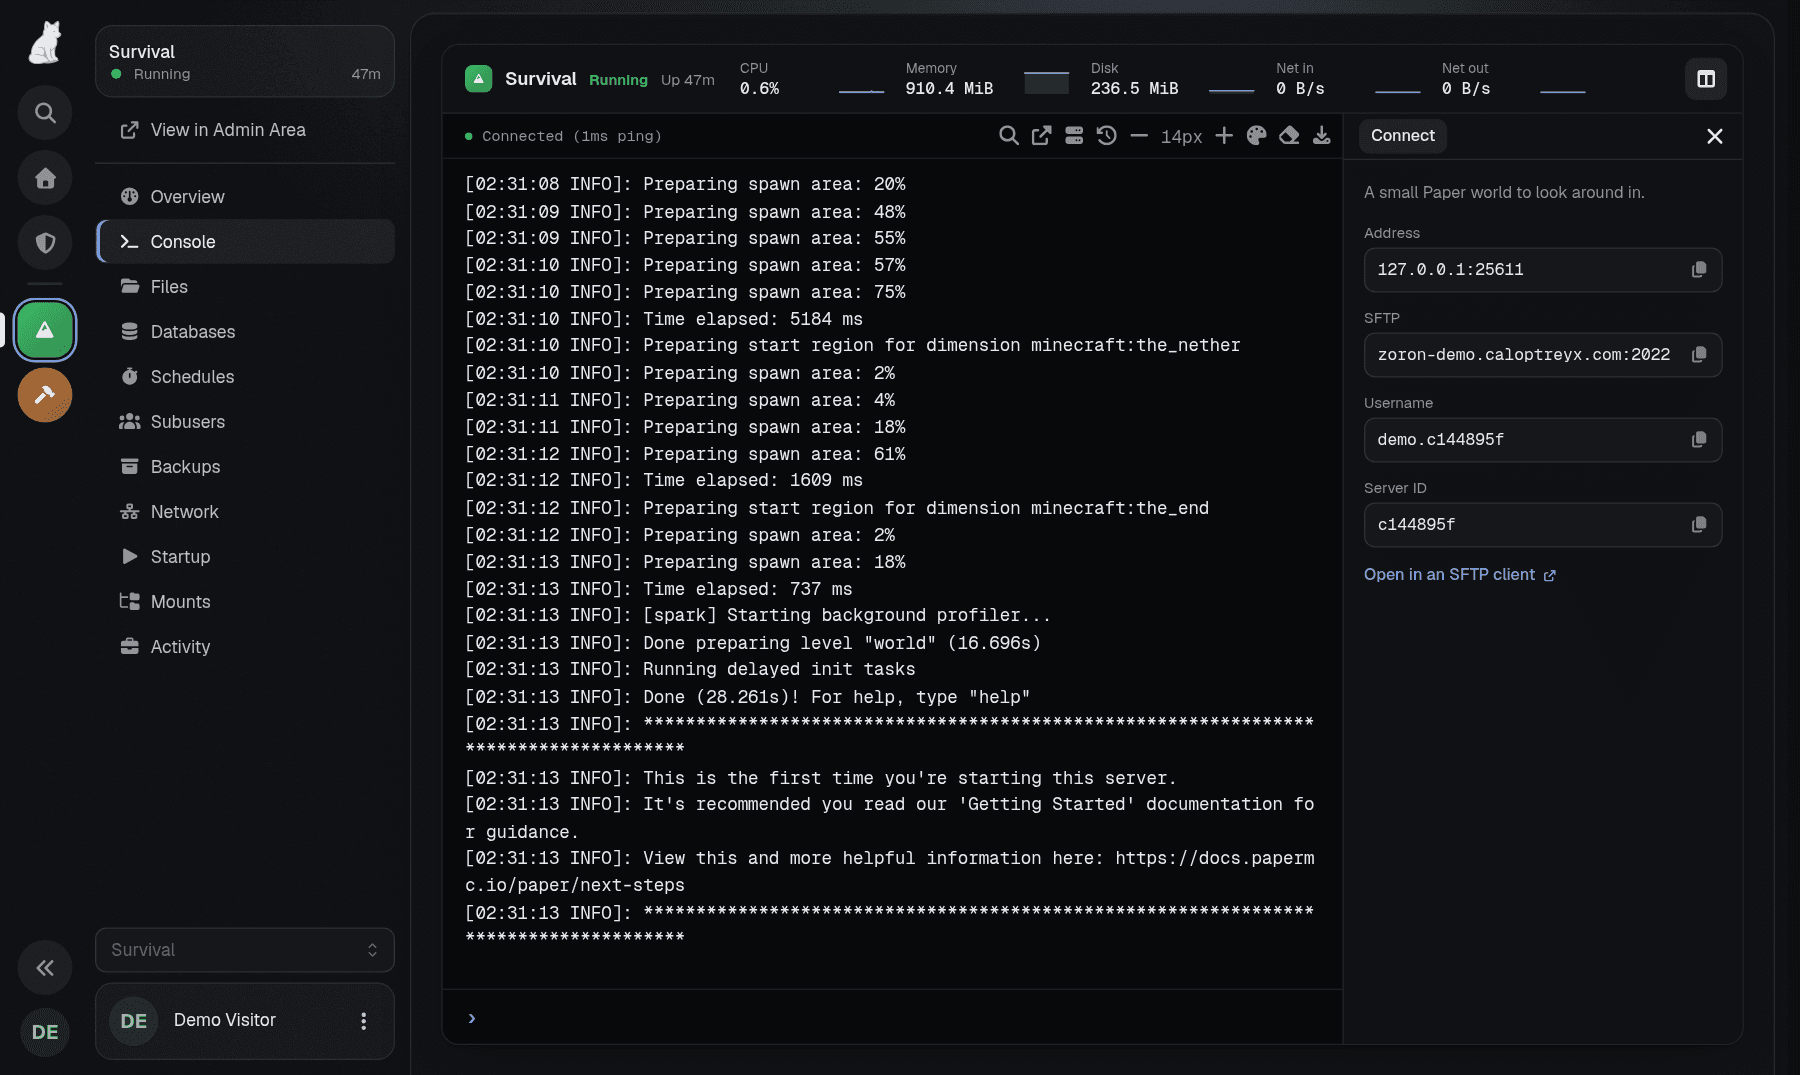Increase console font size with plus
The width and height of the screenshot is (1800, 1075).
click(x=1224, y=136)
